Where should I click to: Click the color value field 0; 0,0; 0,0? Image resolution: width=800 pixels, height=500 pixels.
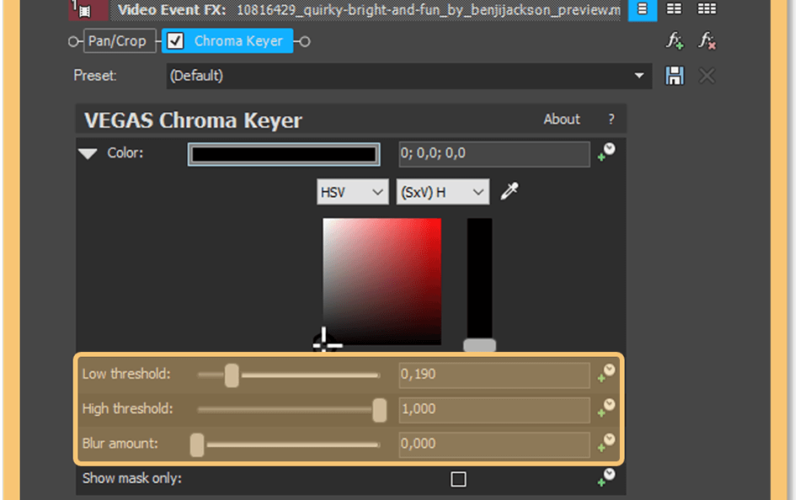coord(494,154)
